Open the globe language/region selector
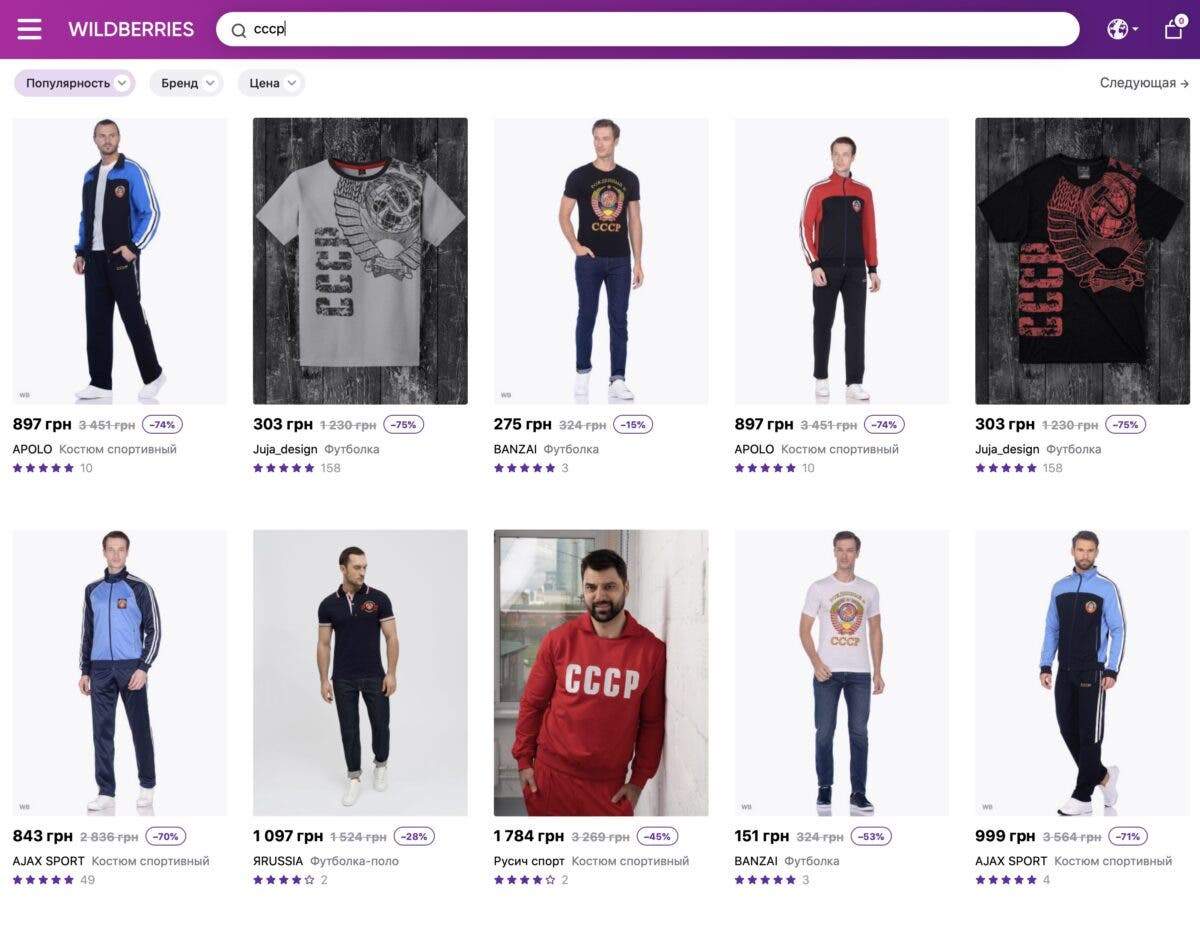This screenshot has width=1200, height=929. point(1120,29)
